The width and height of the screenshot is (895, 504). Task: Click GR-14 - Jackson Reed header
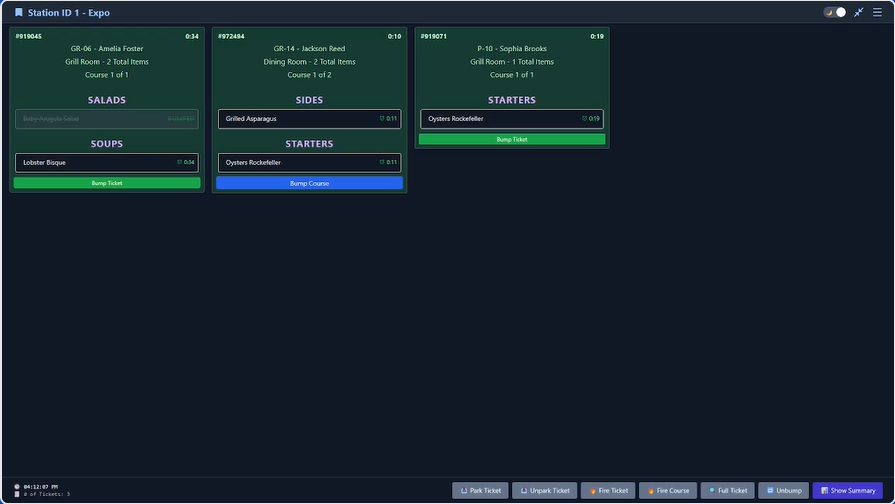point(309,49)
